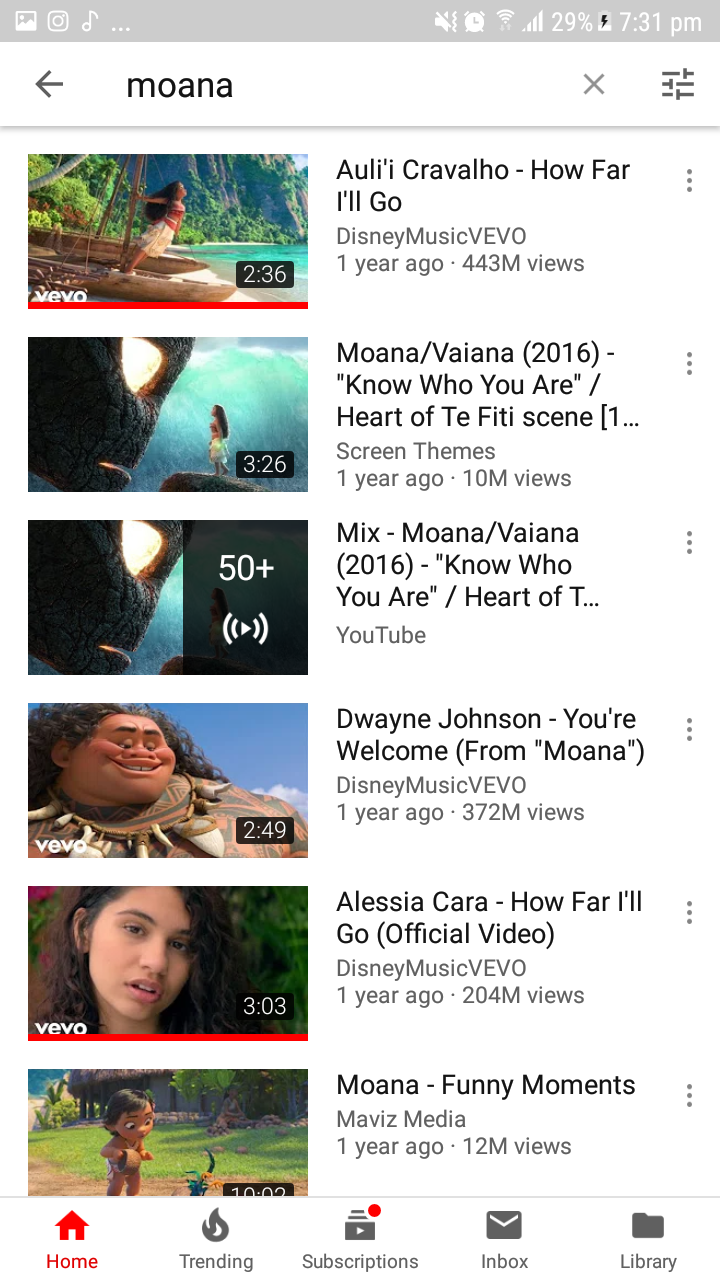Open the Subscriptions tab
Screen dimensions: 720x1280
tap(360, 1240)
